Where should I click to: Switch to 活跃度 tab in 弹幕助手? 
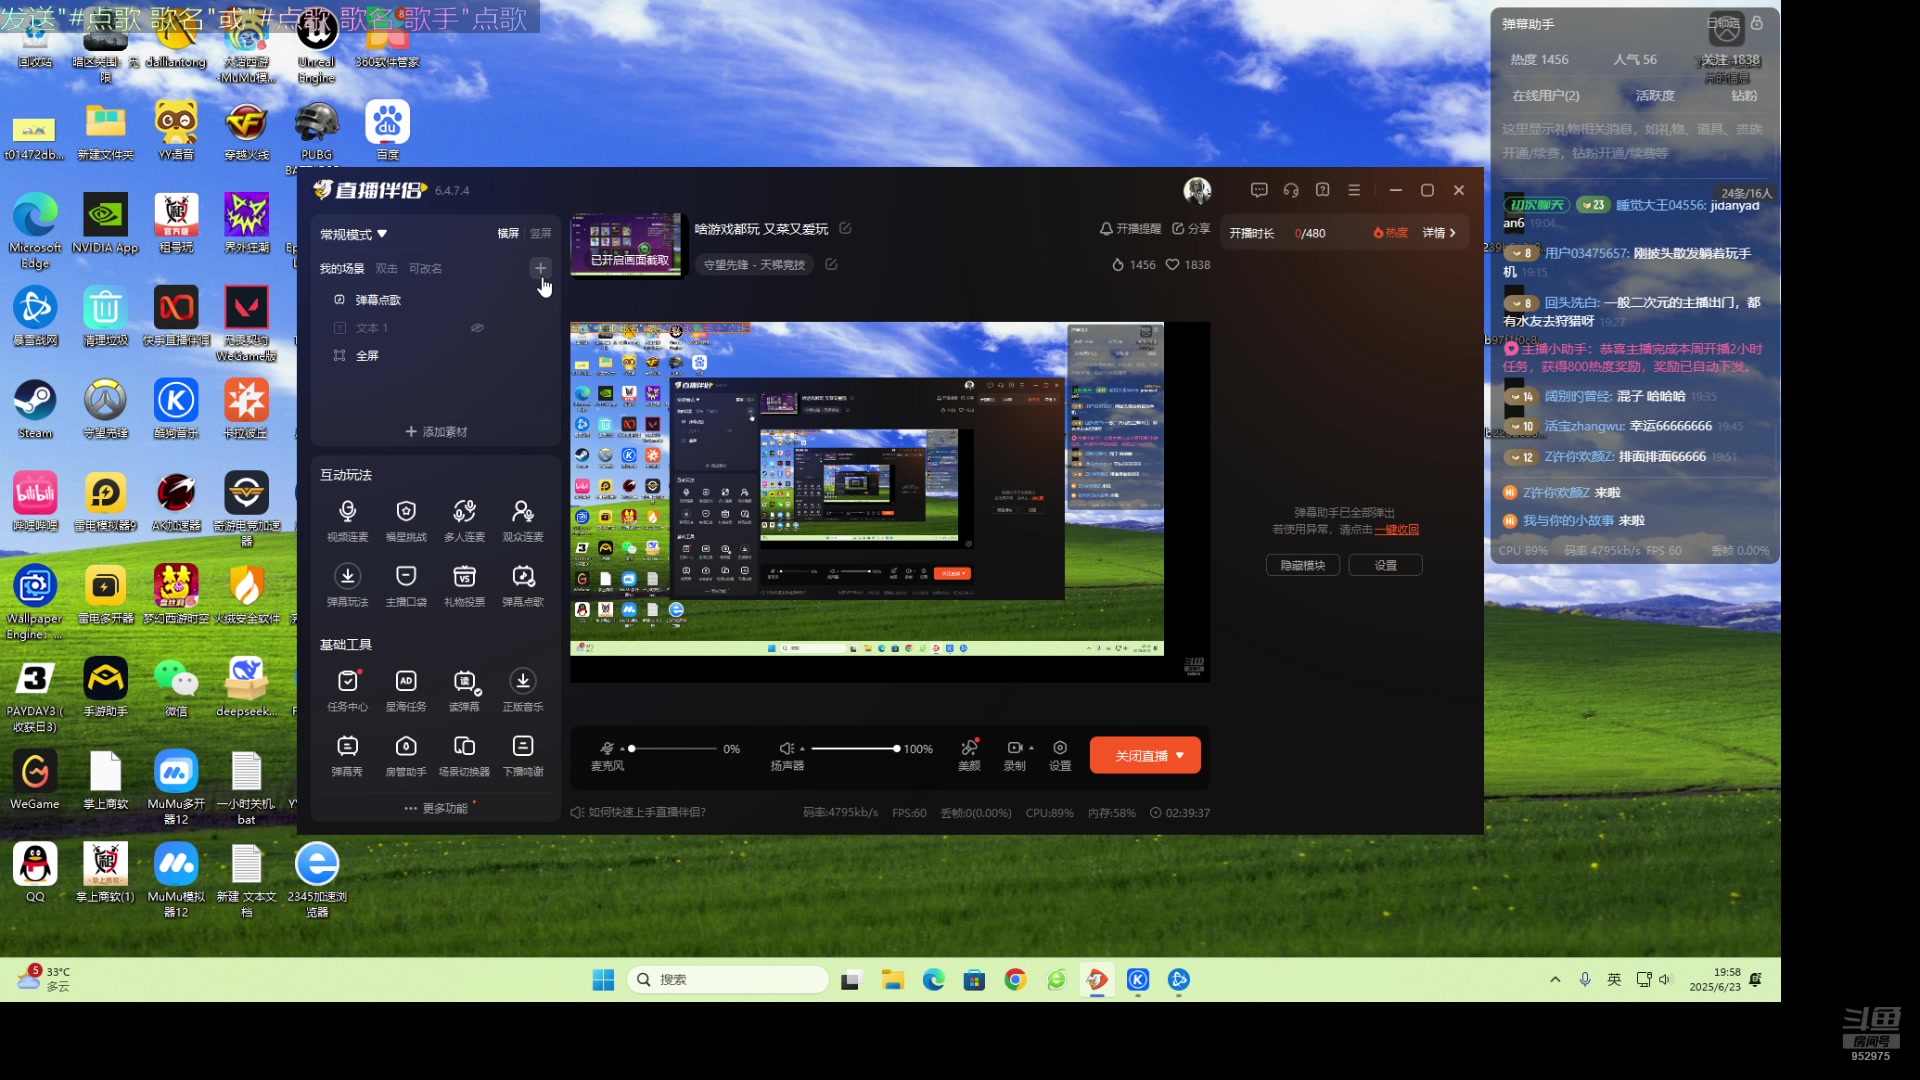(1655, 96)
